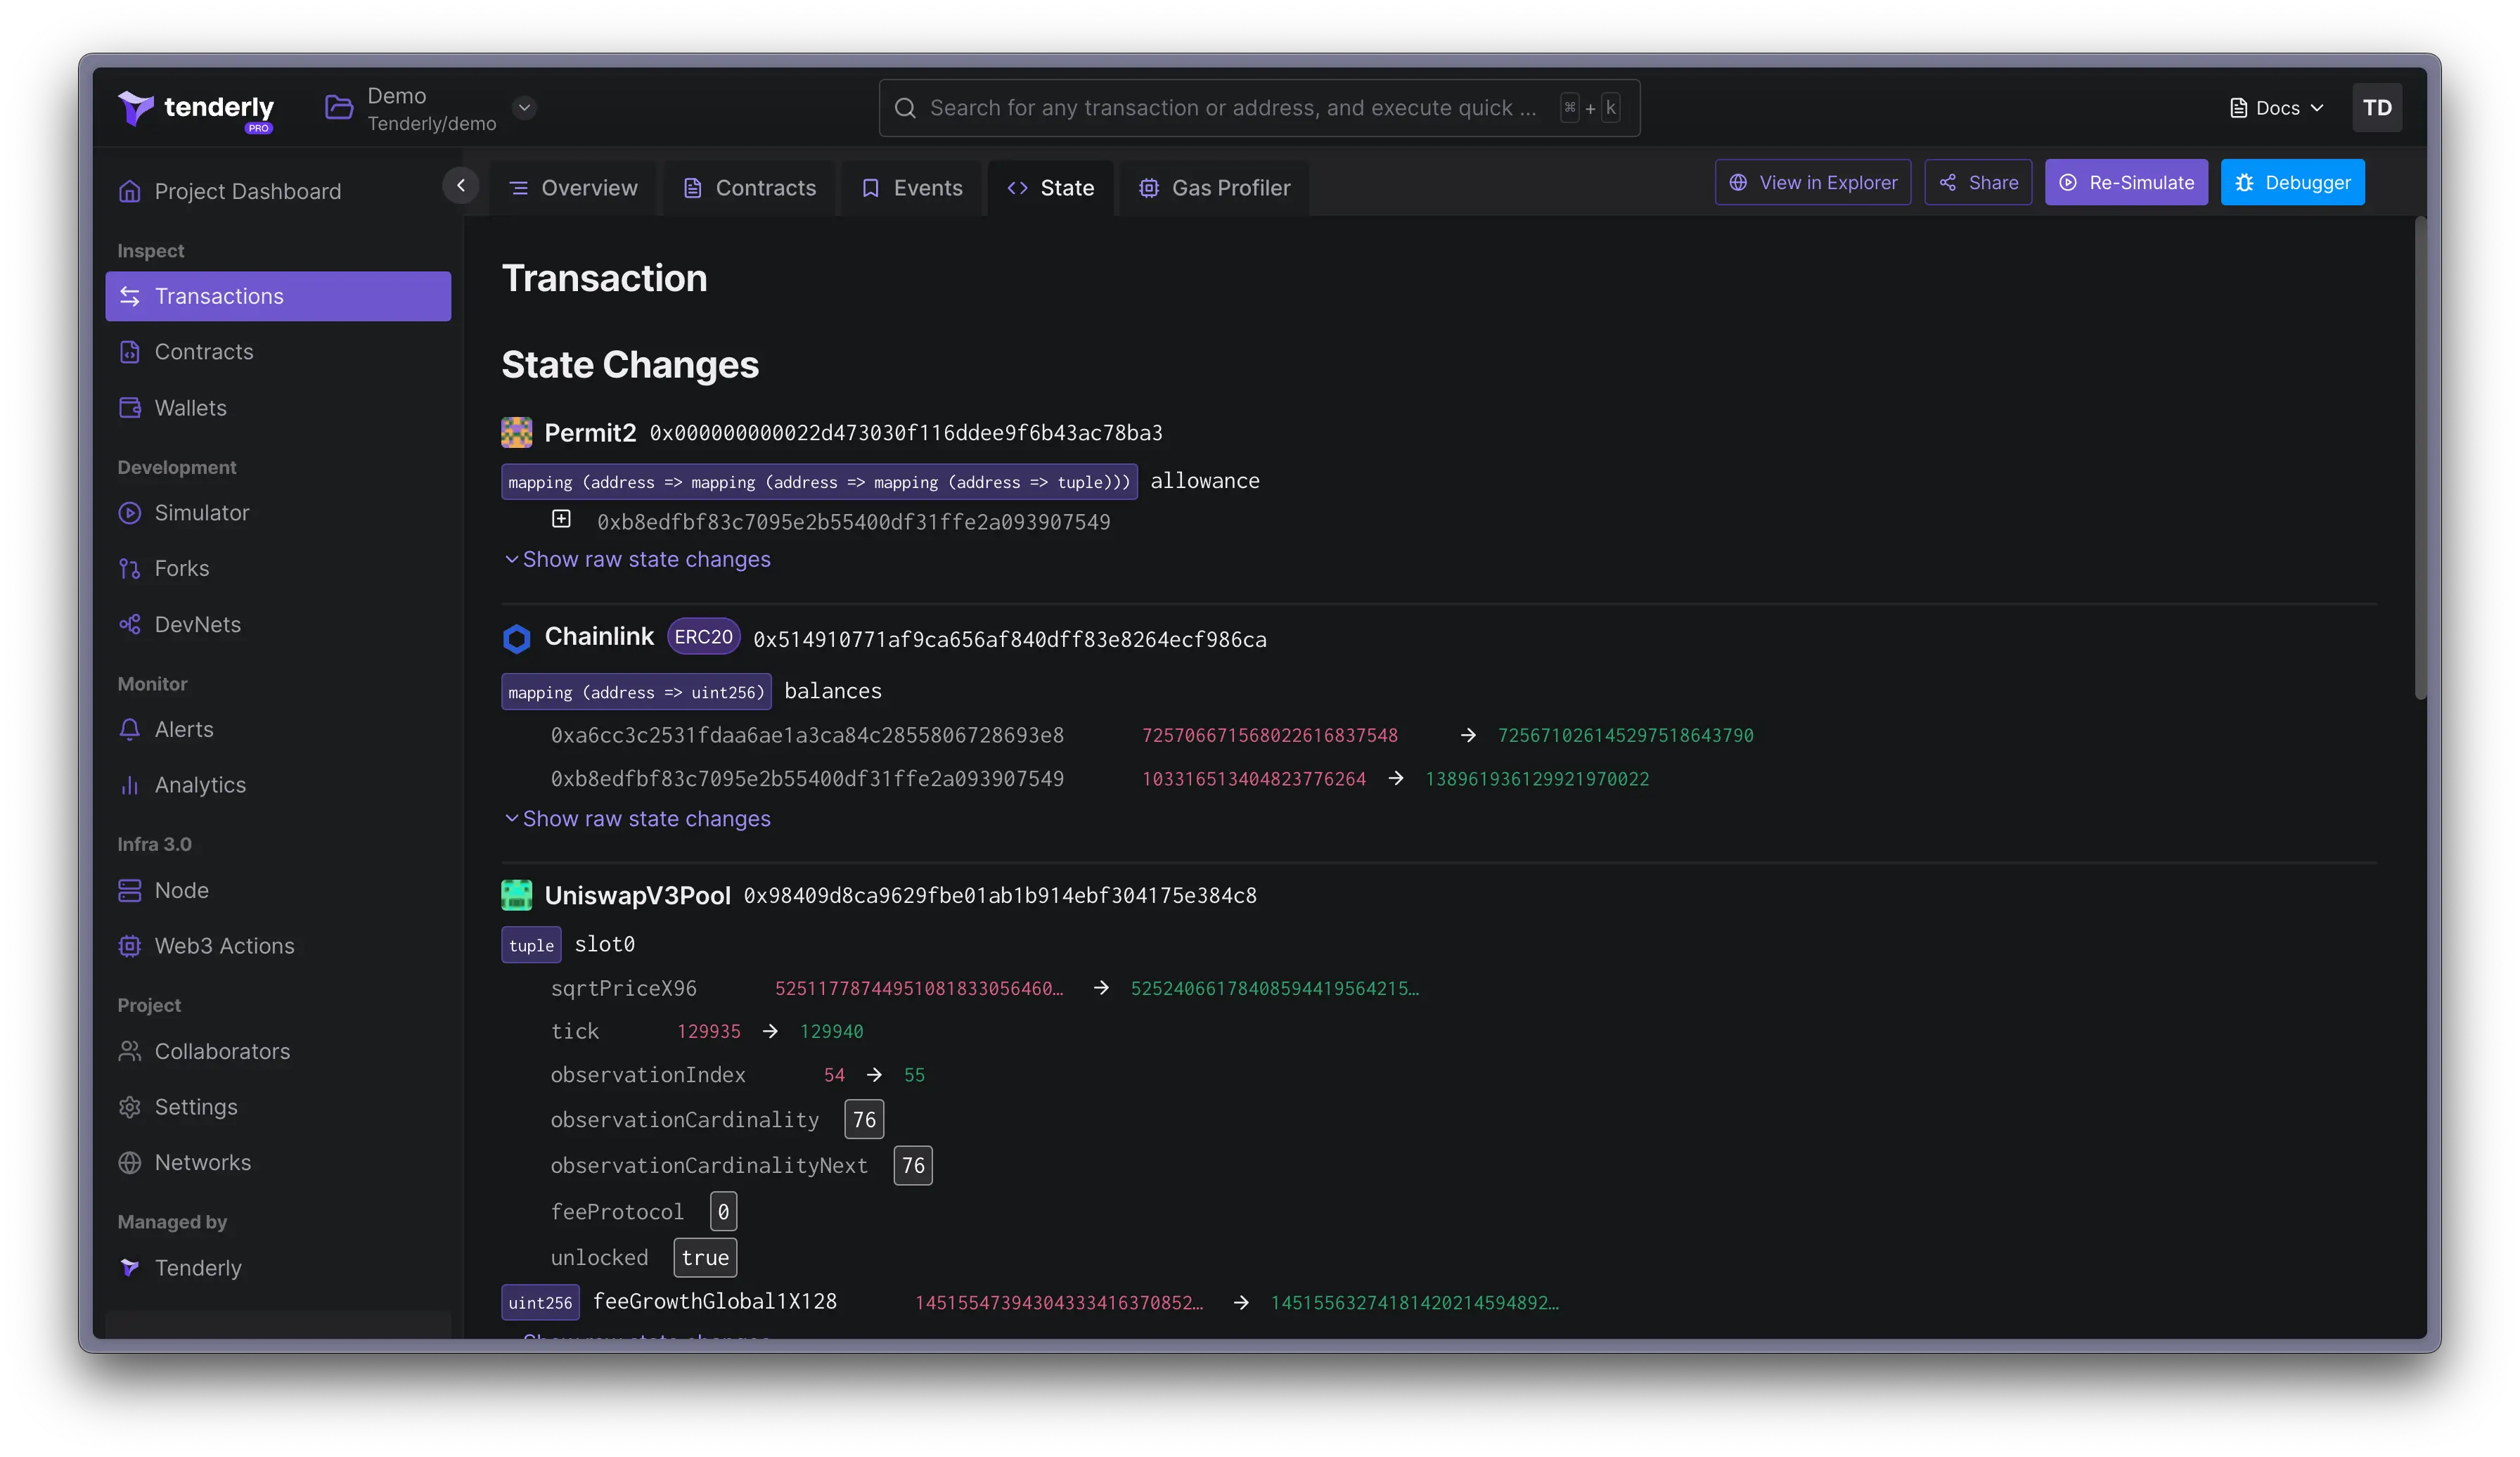Click the Tenderly Managed by entry
The height and width of the screenshot is (1457, 2520).
pos(180,1268)
